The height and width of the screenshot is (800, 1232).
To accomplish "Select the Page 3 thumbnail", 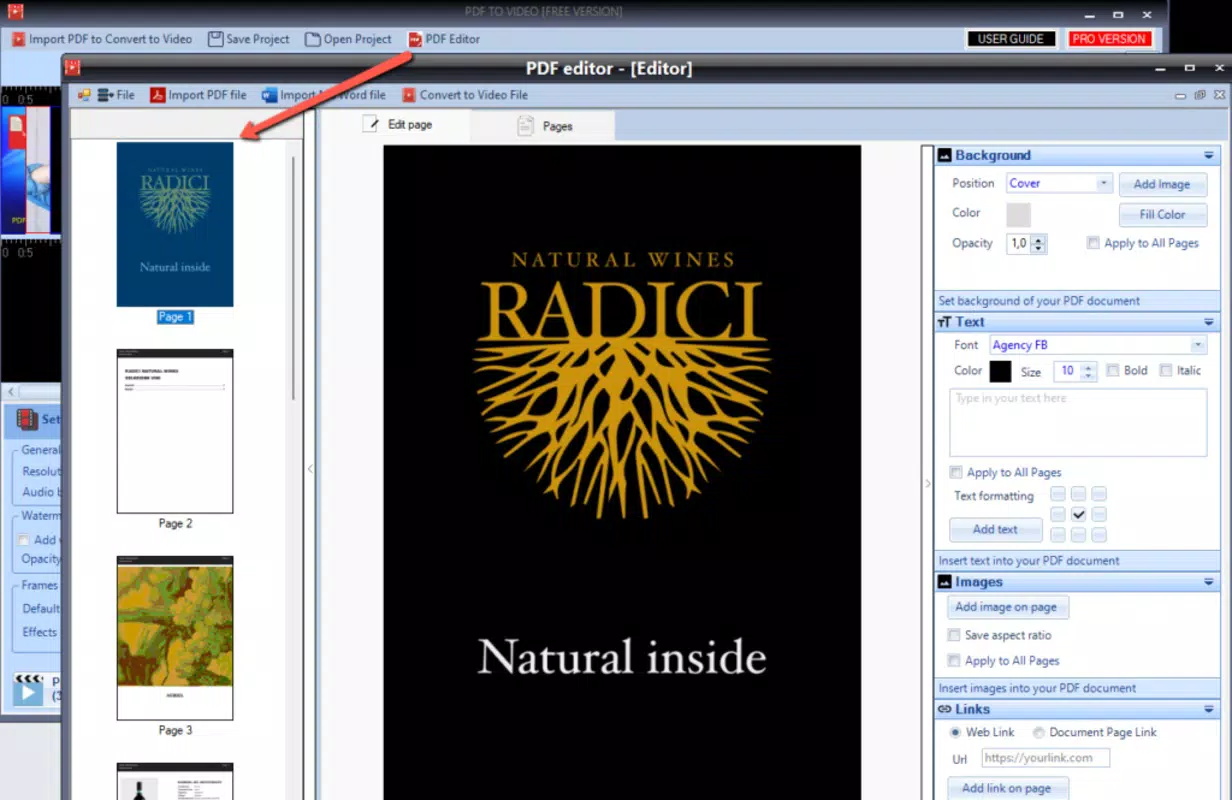I will (x=175, y=638).
